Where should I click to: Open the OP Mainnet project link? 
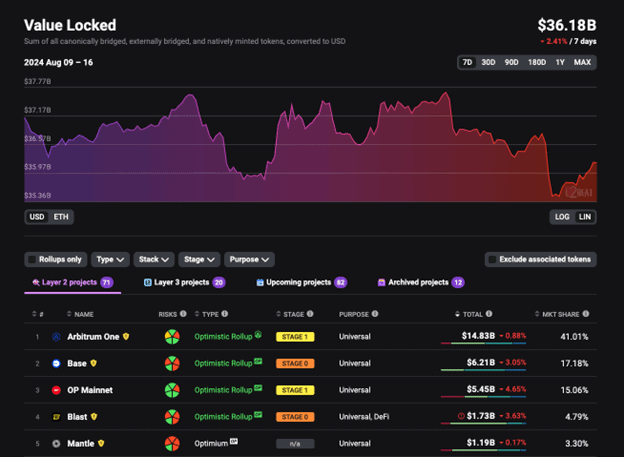pyautogui.click(x=90, y=390)
